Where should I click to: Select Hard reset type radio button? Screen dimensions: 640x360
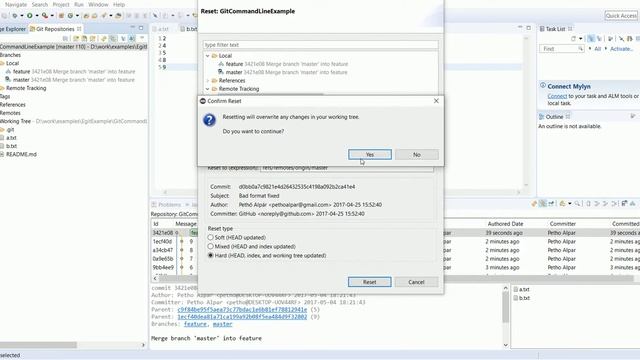click(211, 256)
